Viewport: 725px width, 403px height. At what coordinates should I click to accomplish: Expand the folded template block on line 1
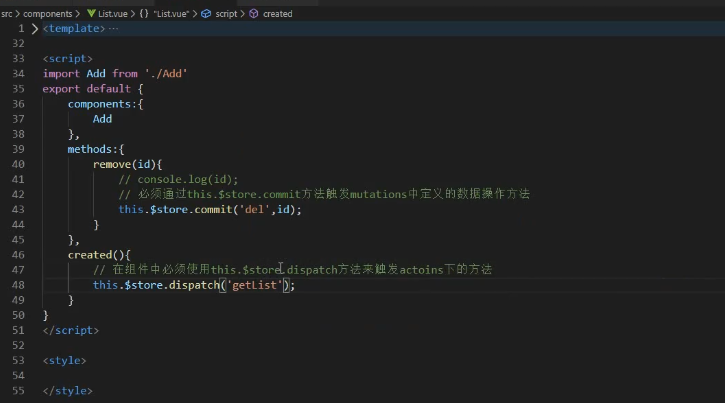pos(35,29)
